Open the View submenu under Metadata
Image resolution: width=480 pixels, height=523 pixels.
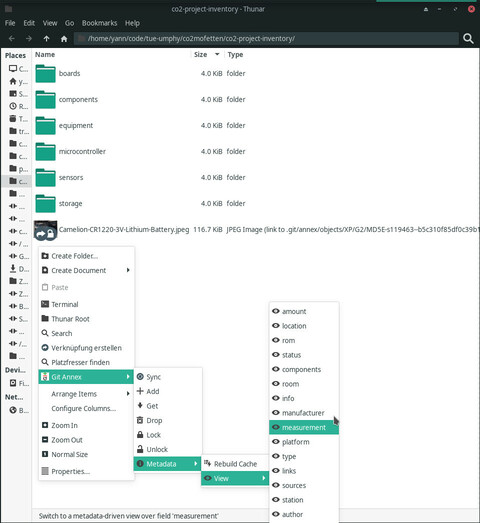(235, 479)
